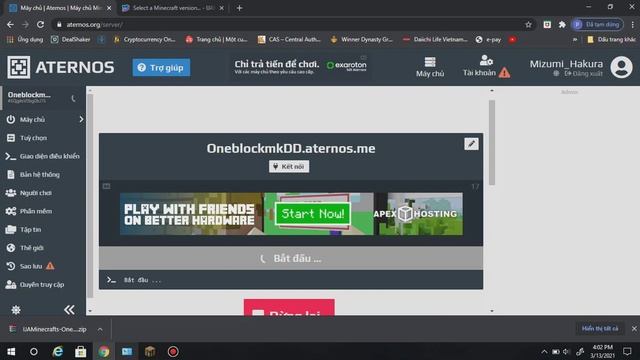
Task: Click the Đã tạm dừng profile button
Action: pyautogui.click(x=598, y=24)
